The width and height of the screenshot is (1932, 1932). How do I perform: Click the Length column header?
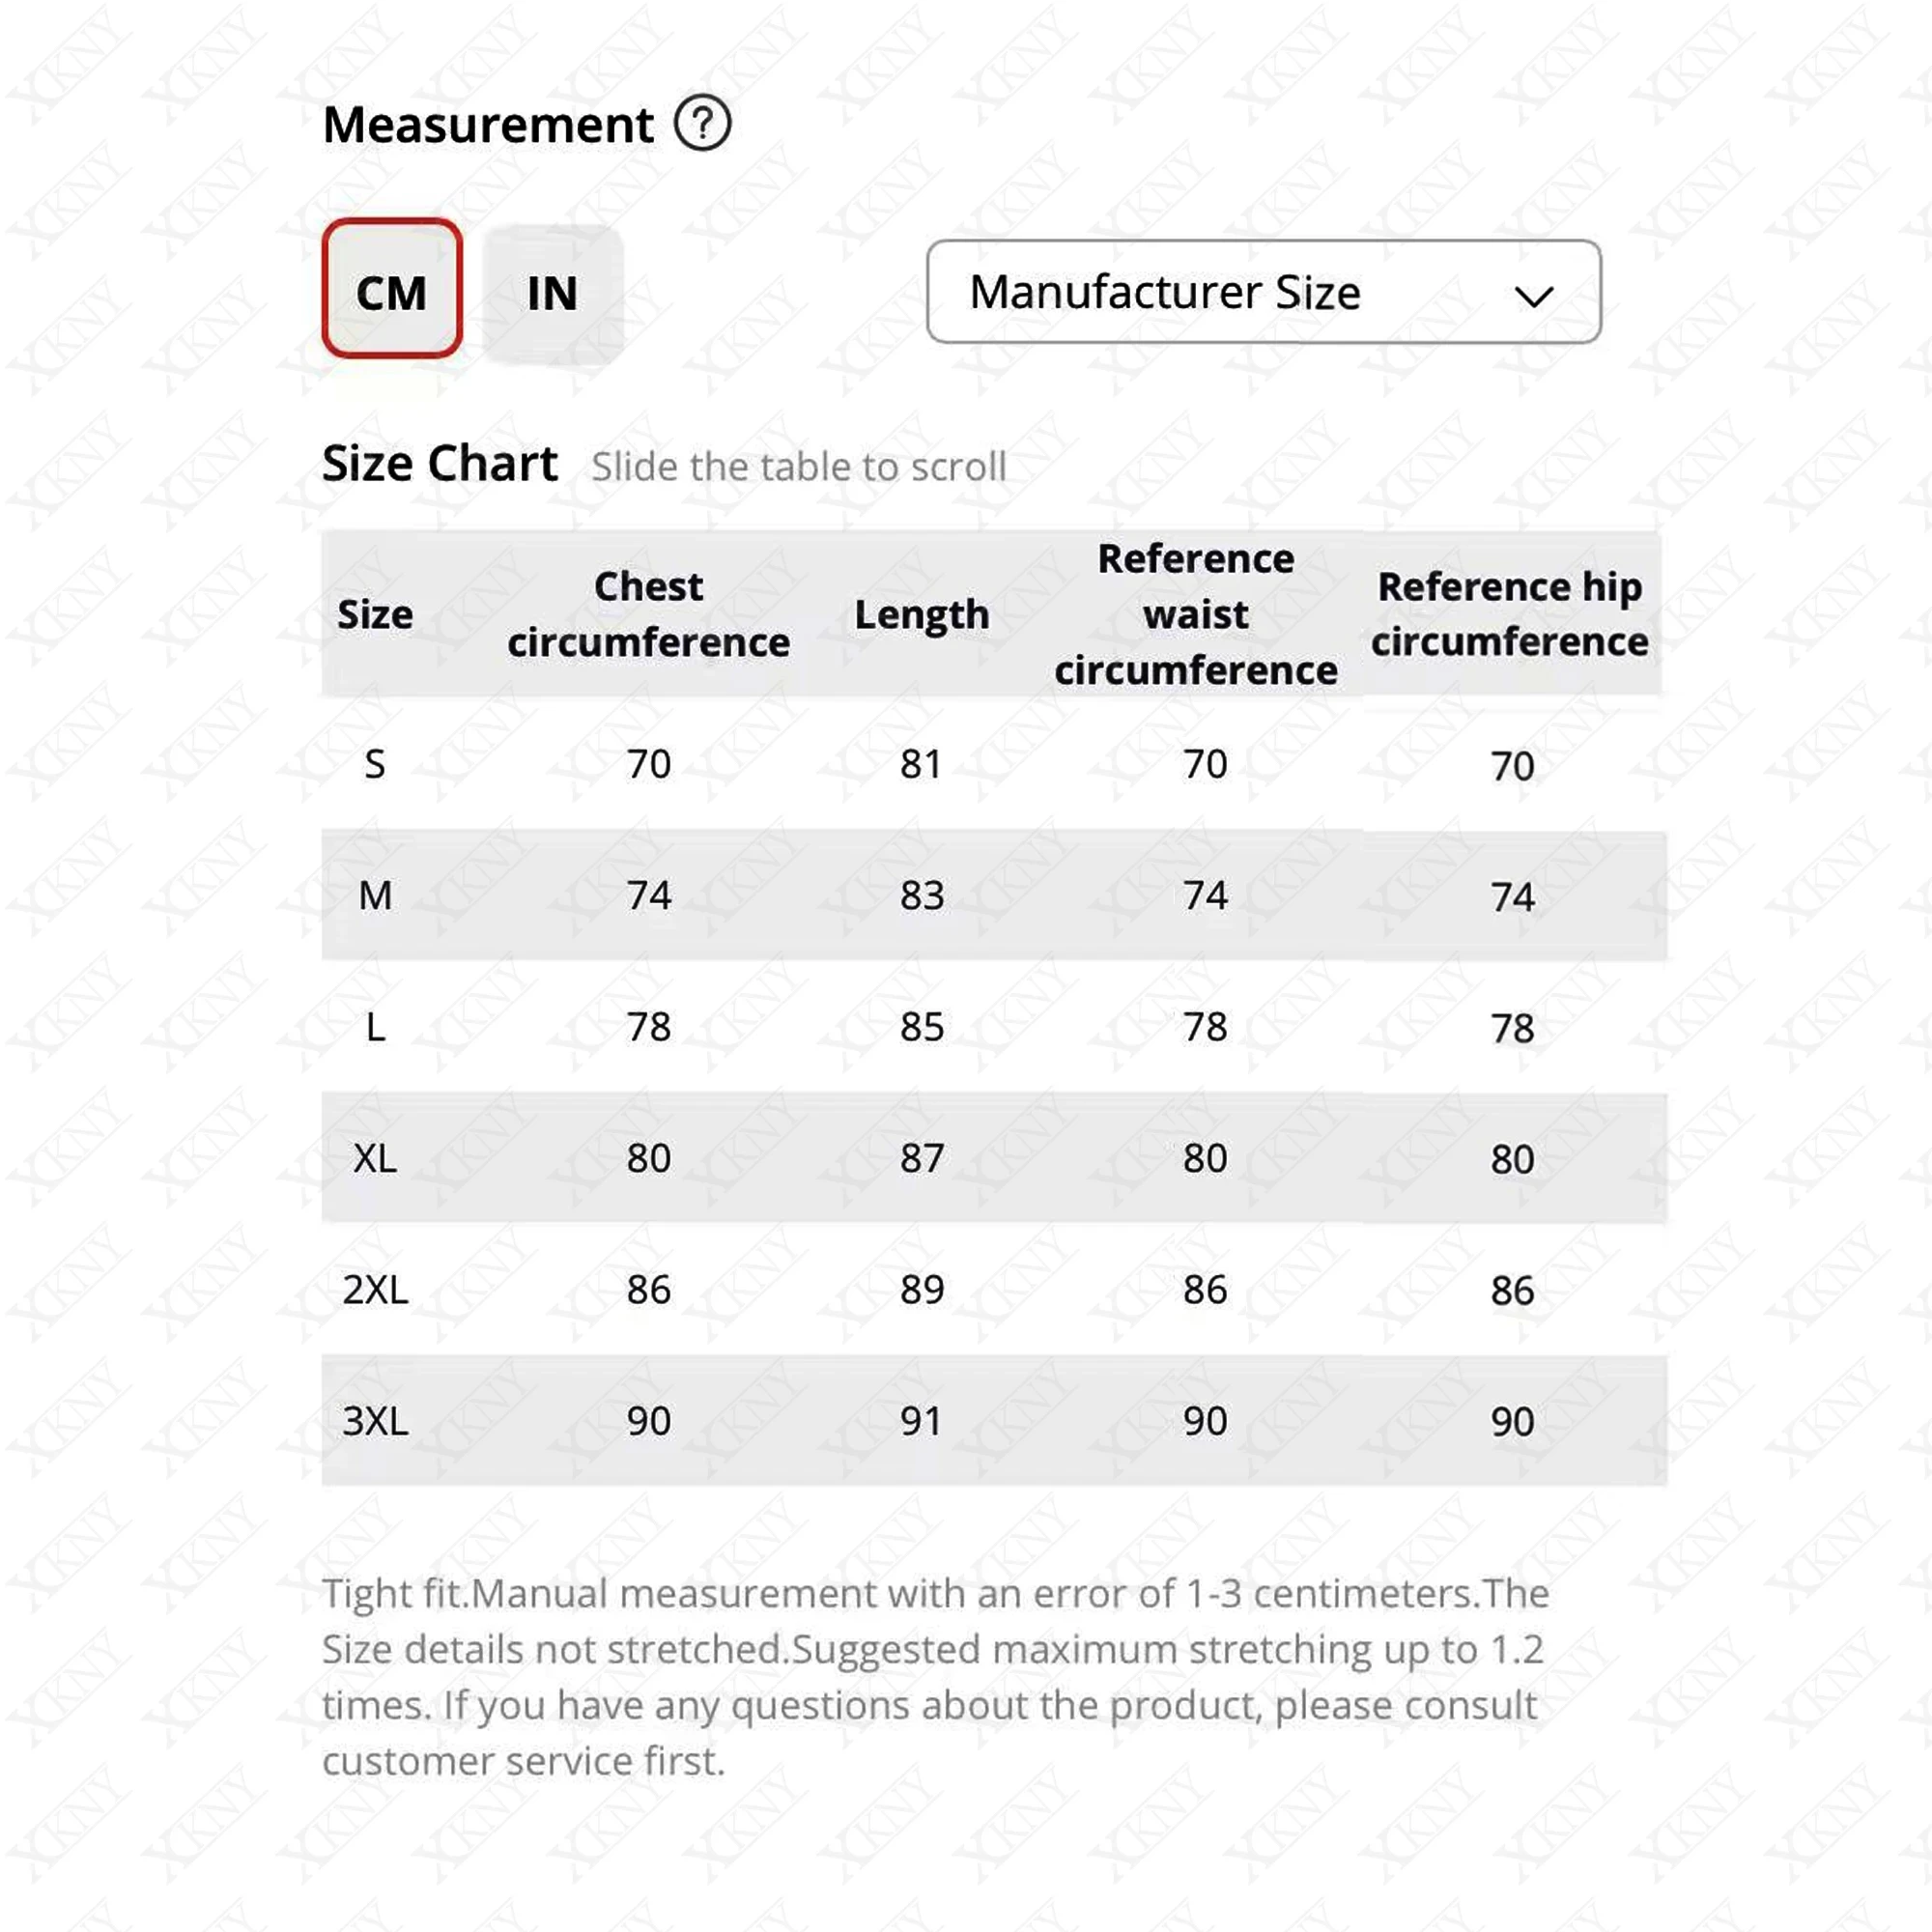[921, 614]
